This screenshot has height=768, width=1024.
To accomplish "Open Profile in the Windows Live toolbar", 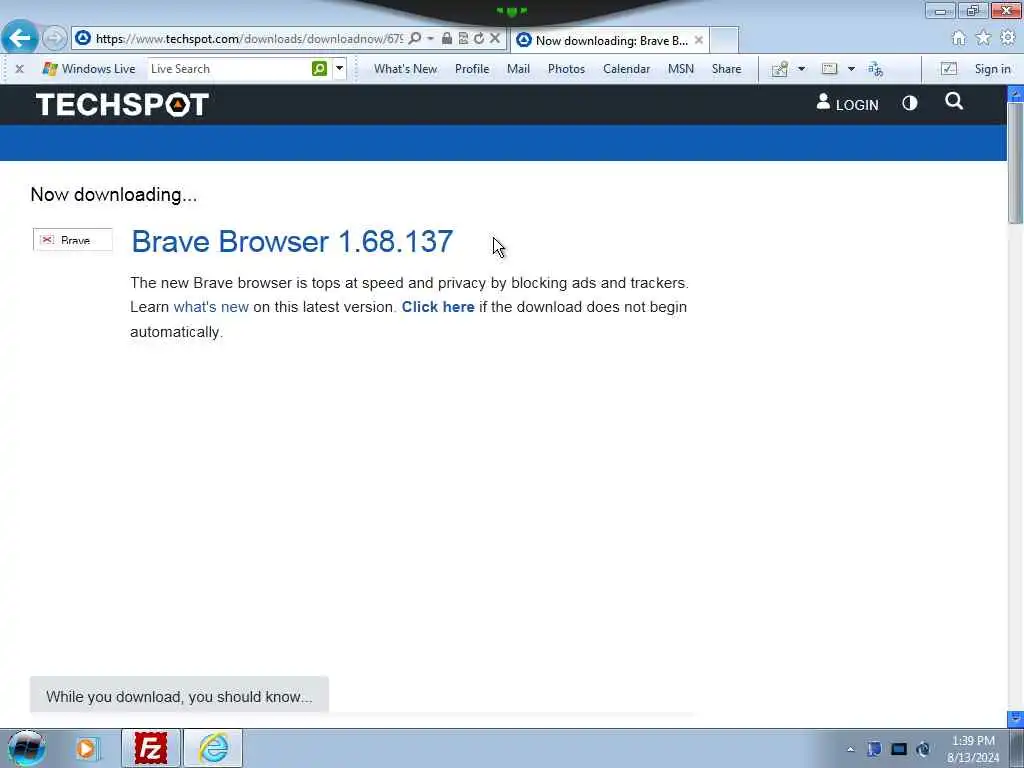I will (472, 69).
